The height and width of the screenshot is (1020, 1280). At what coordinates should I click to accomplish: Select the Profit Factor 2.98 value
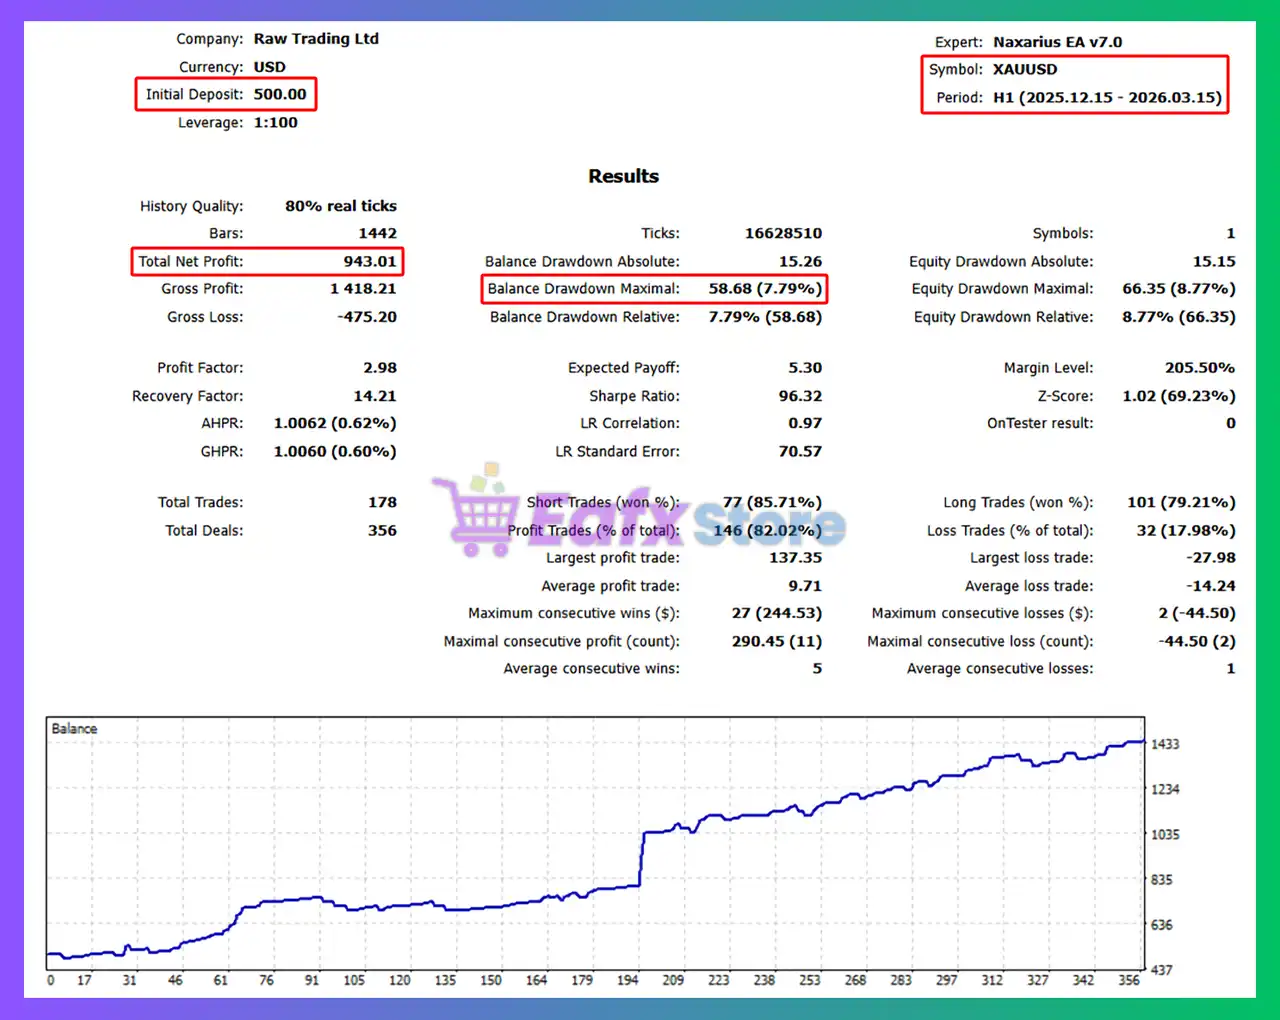point(380,368)
